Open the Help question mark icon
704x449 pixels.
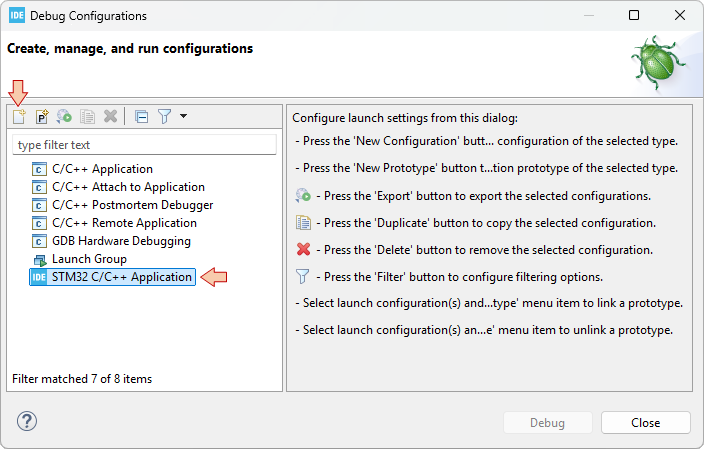(27, 422)
